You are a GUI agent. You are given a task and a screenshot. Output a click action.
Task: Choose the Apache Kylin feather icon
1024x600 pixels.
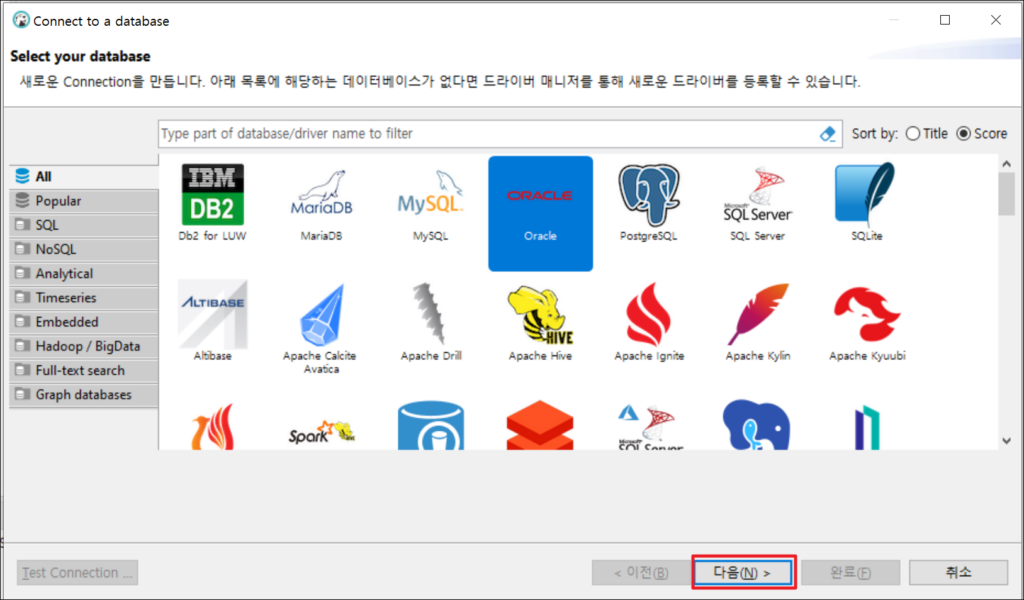[x=758, y=314]
